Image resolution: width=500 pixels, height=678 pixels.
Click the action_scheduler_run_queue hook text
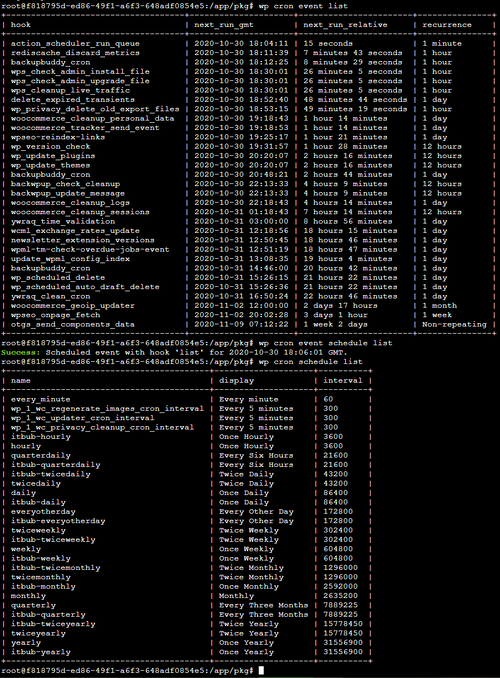coord(75,44)
